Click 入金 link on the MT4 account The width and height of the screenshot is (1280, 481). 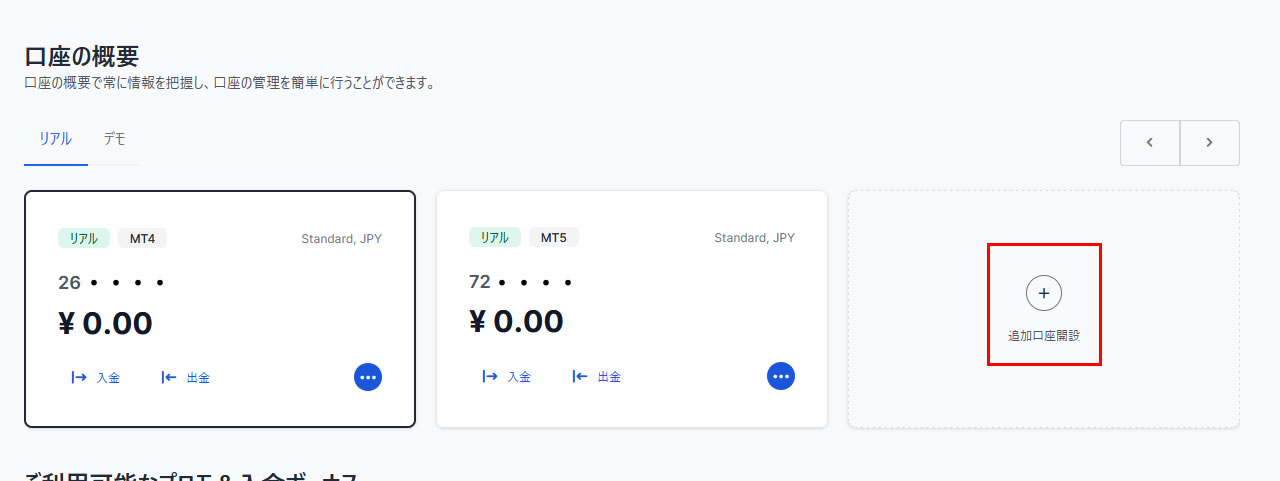pyautogui.click(x=108, y=378)
